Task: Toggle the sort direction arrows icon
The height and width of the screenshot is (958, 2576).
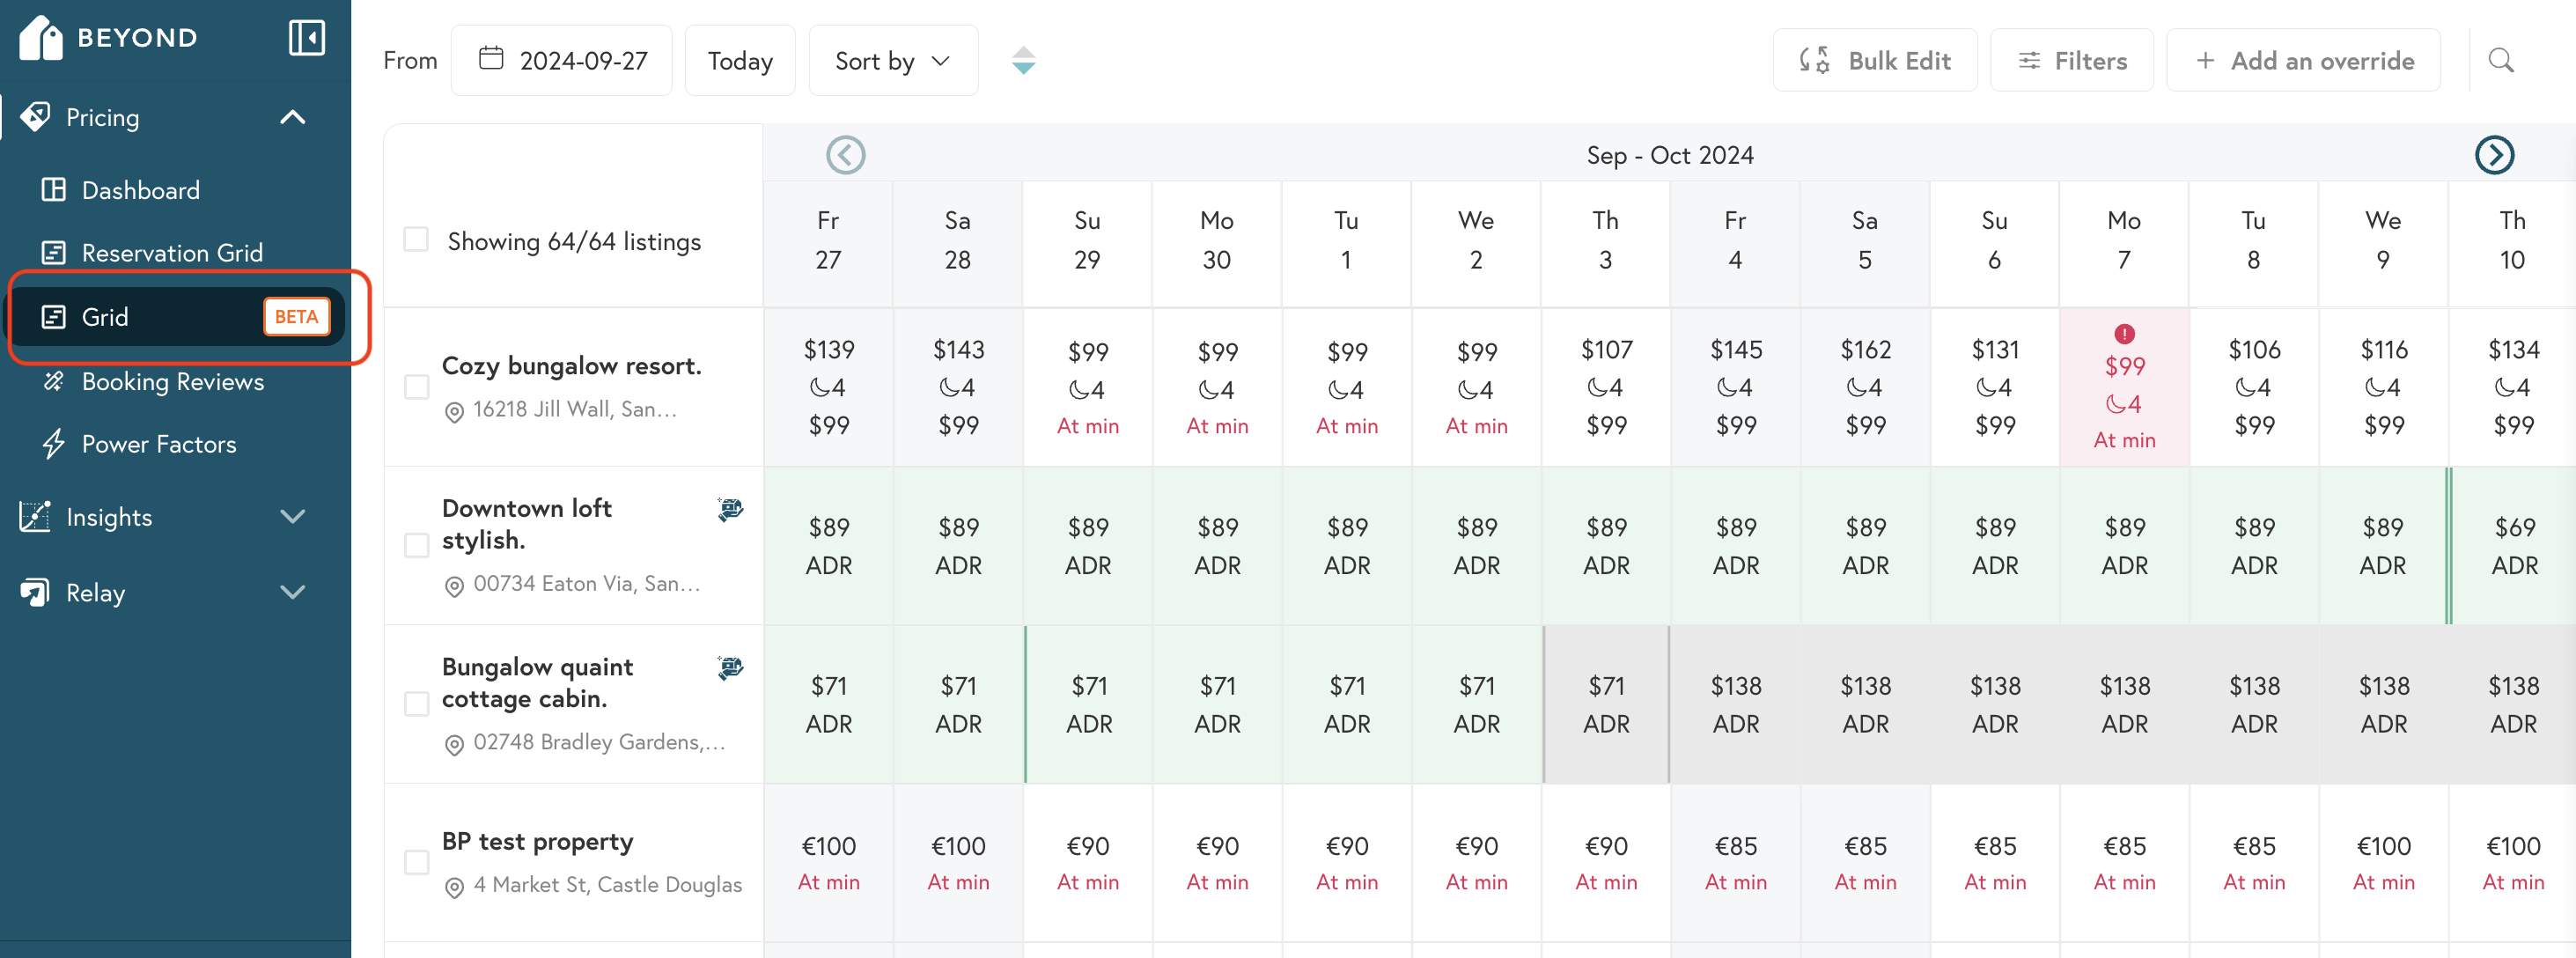Action: [x=1023, y=60]
